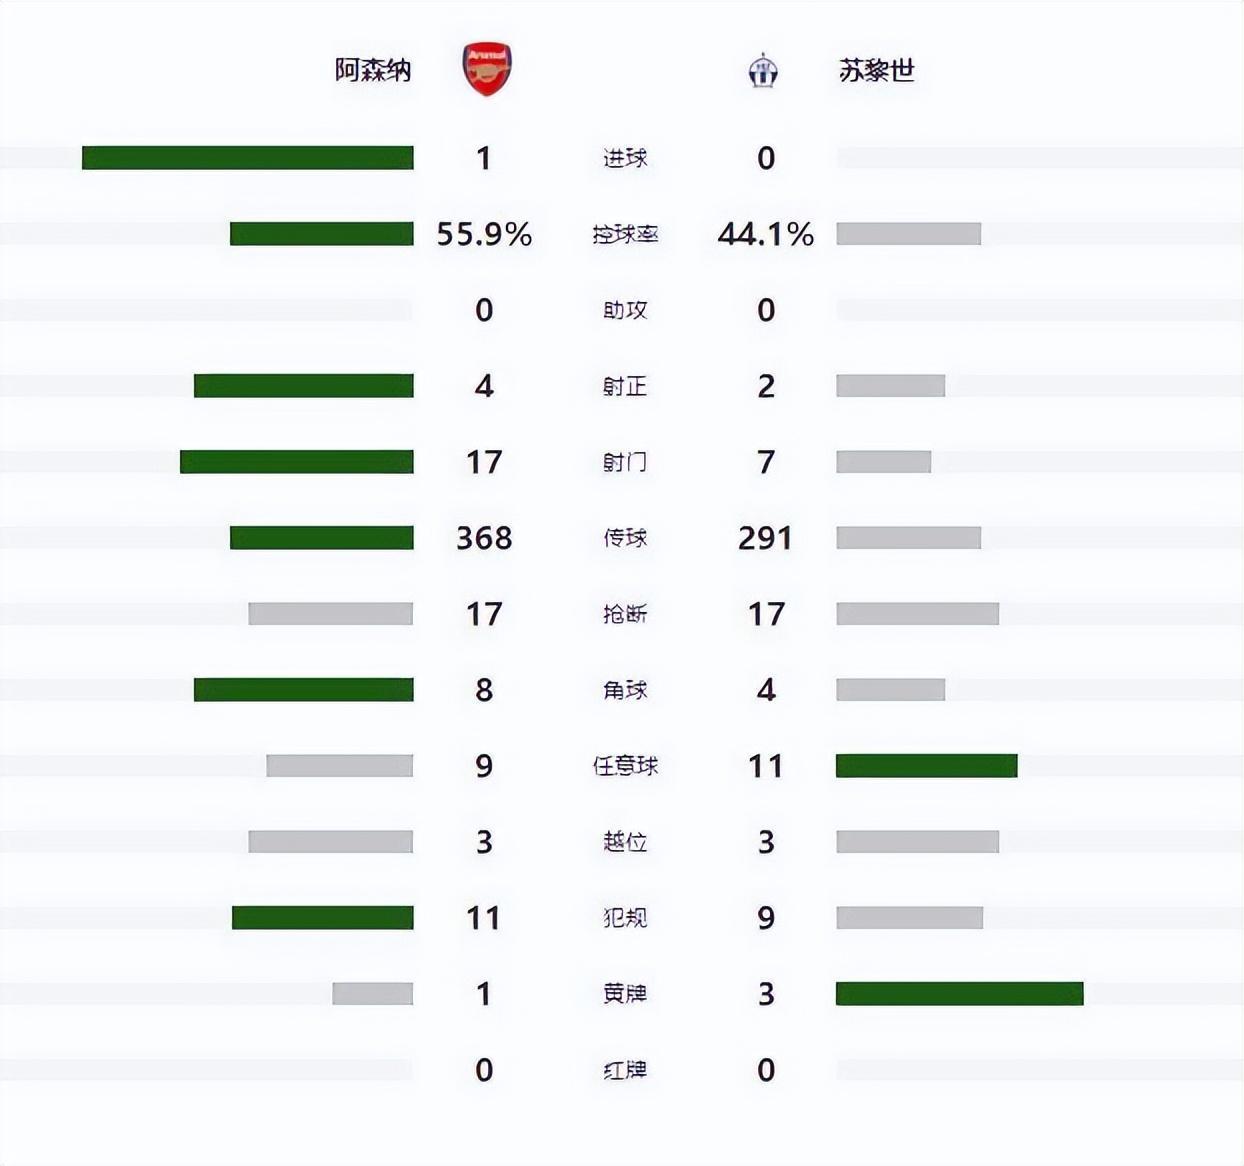This screenshot has width=1244, height=1166.
Task: Select the 阿森纳 team name
Action: [x=373, y=71]
